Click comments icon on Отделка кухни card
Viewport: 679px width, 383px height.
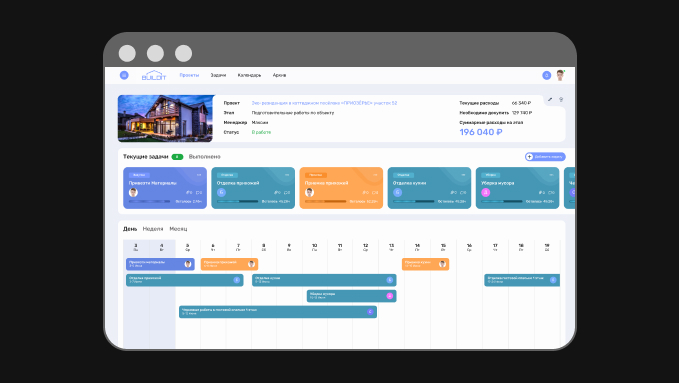(x=463, y=192)
